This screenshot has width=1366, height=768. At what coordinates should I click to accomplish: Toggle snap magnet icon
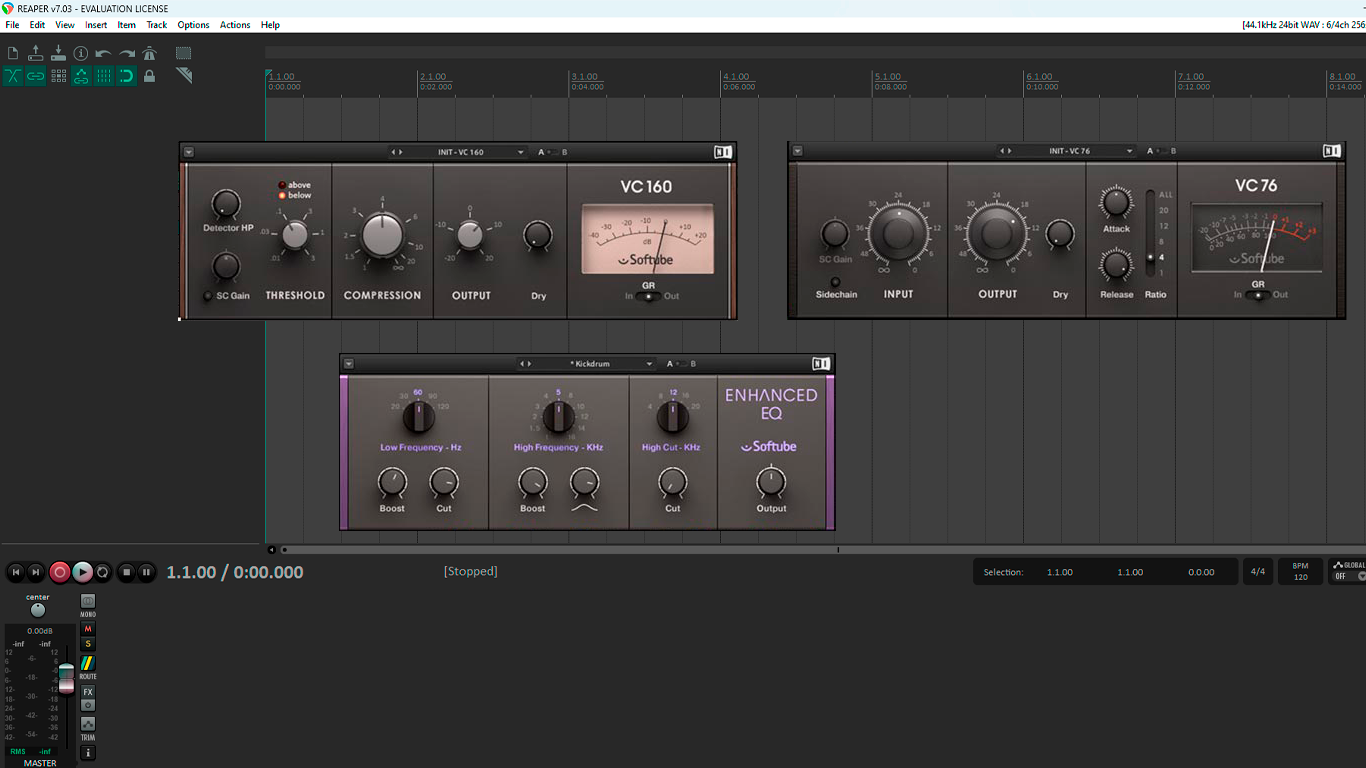[x=127, y=76]
